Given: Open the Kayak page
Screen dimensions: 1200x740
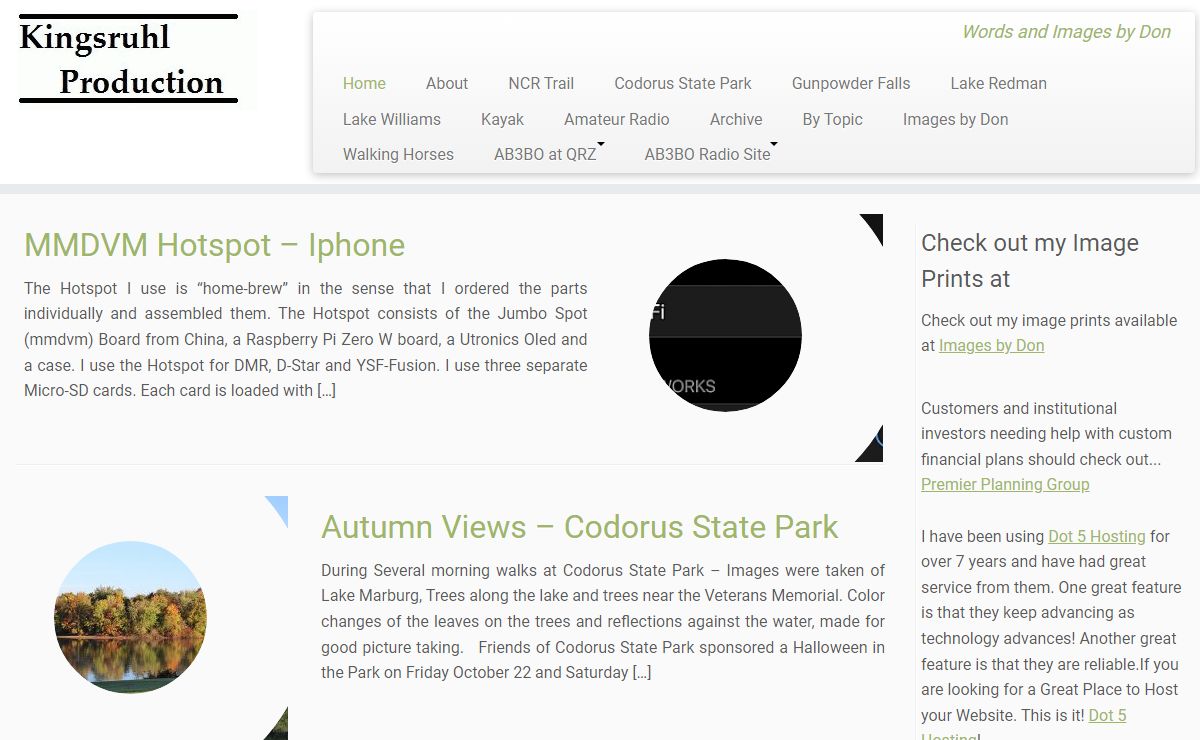Looking at the screenshot, I should (x=502, y=119).
